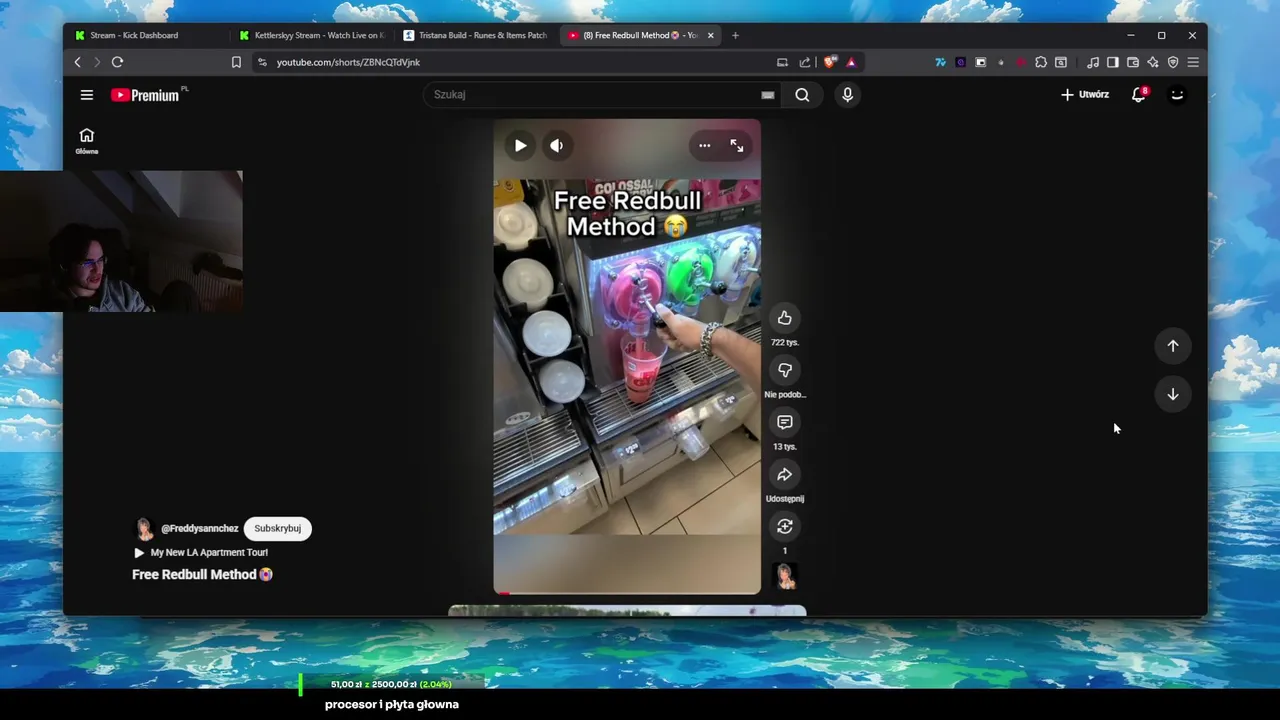The height and width of the screenshot is (720, 1280).
Task: Click the 13 tys. comment count
Action: (785, 446)
